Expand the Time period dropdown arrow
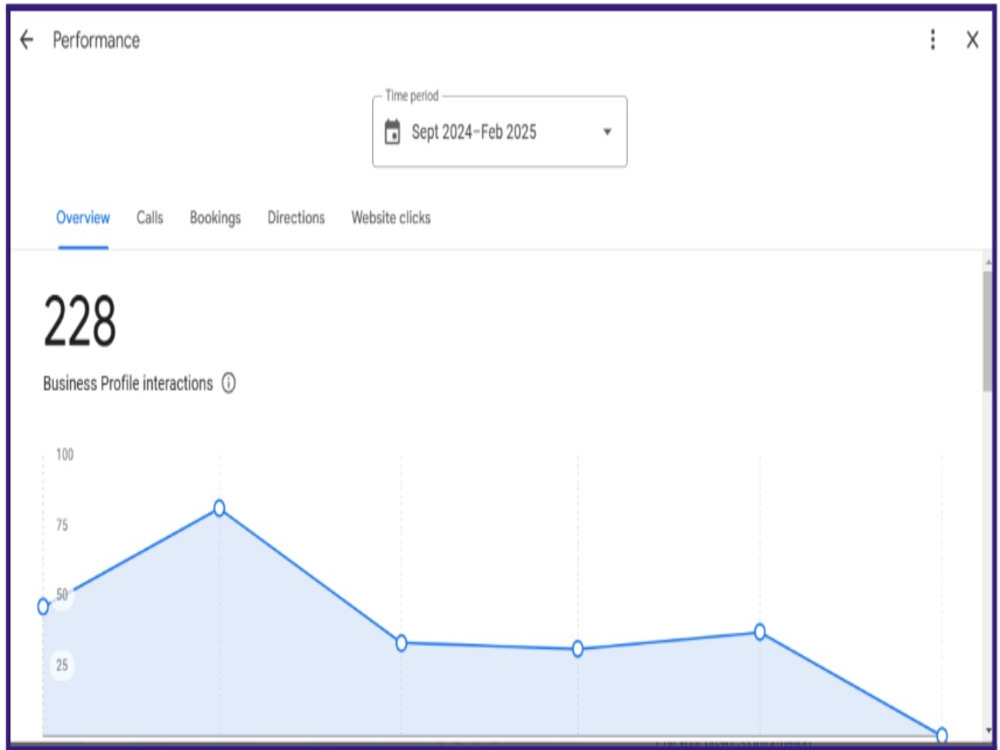This screenshot has height=750, width=1000. (x=607, y=132)
